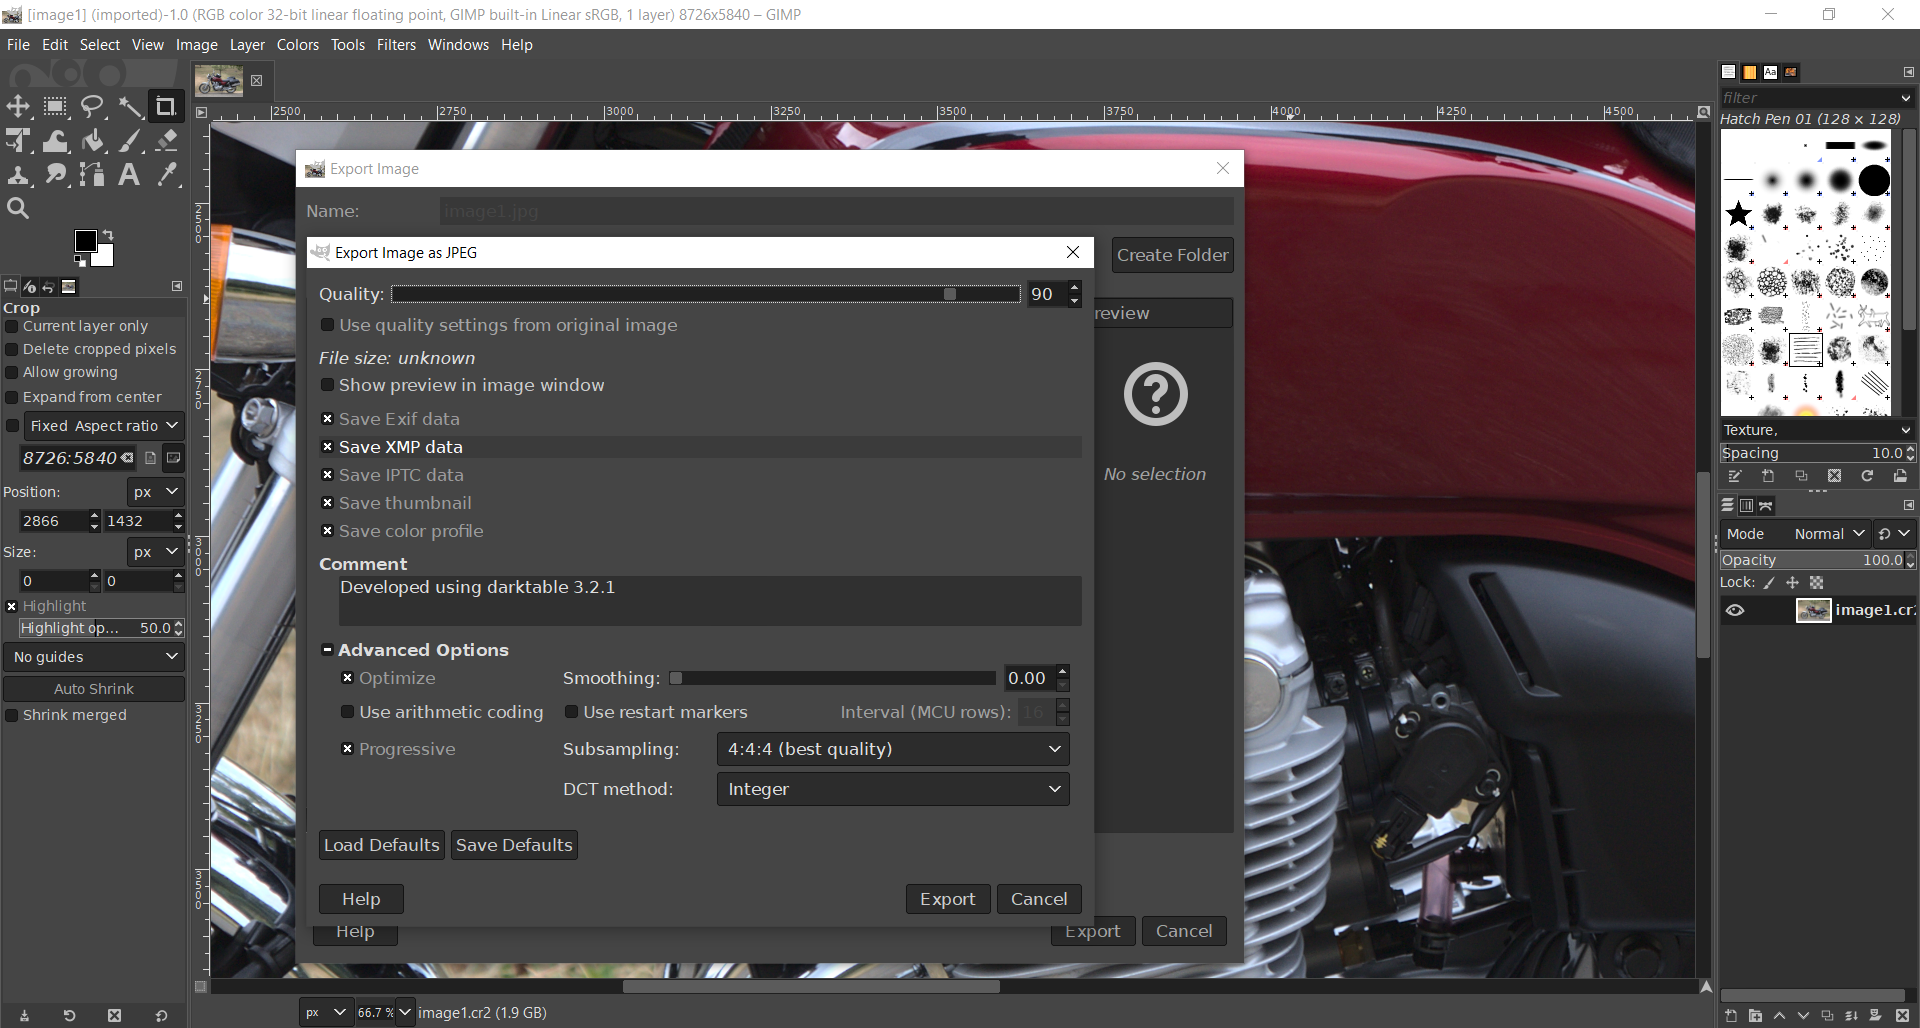Pick the Text tool
1920x1028 pixels.
(129, 175)
